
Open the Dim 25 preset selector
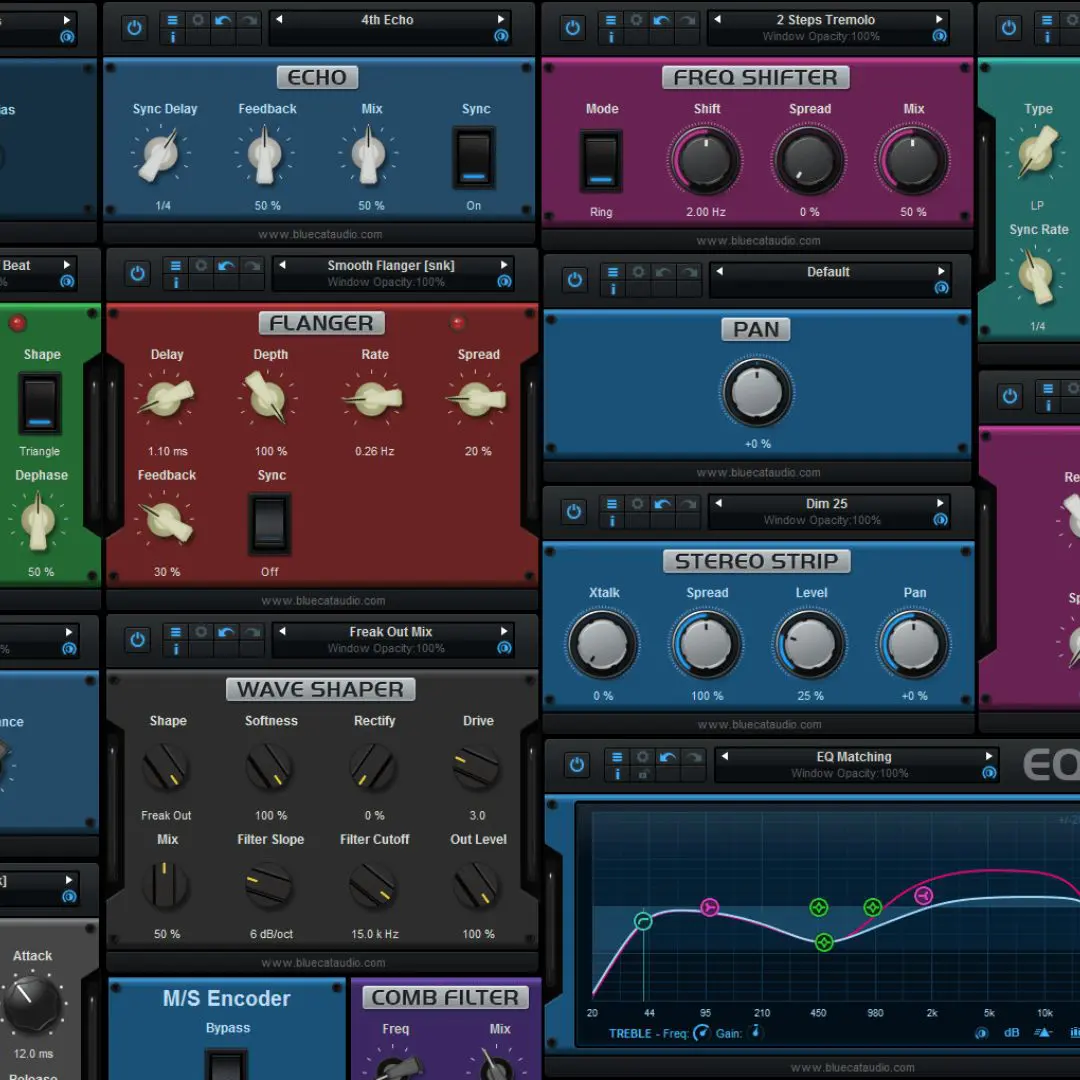coord(829,512)
